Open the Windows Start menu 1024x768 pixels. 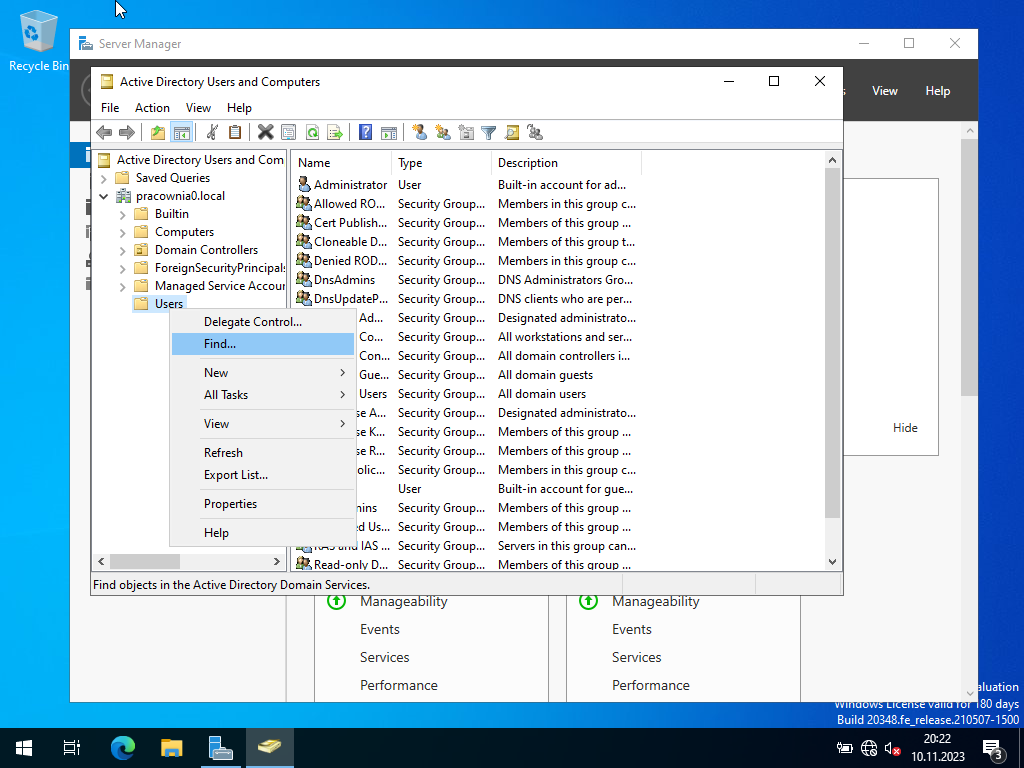pyautogui.click(x=24, y=747)
